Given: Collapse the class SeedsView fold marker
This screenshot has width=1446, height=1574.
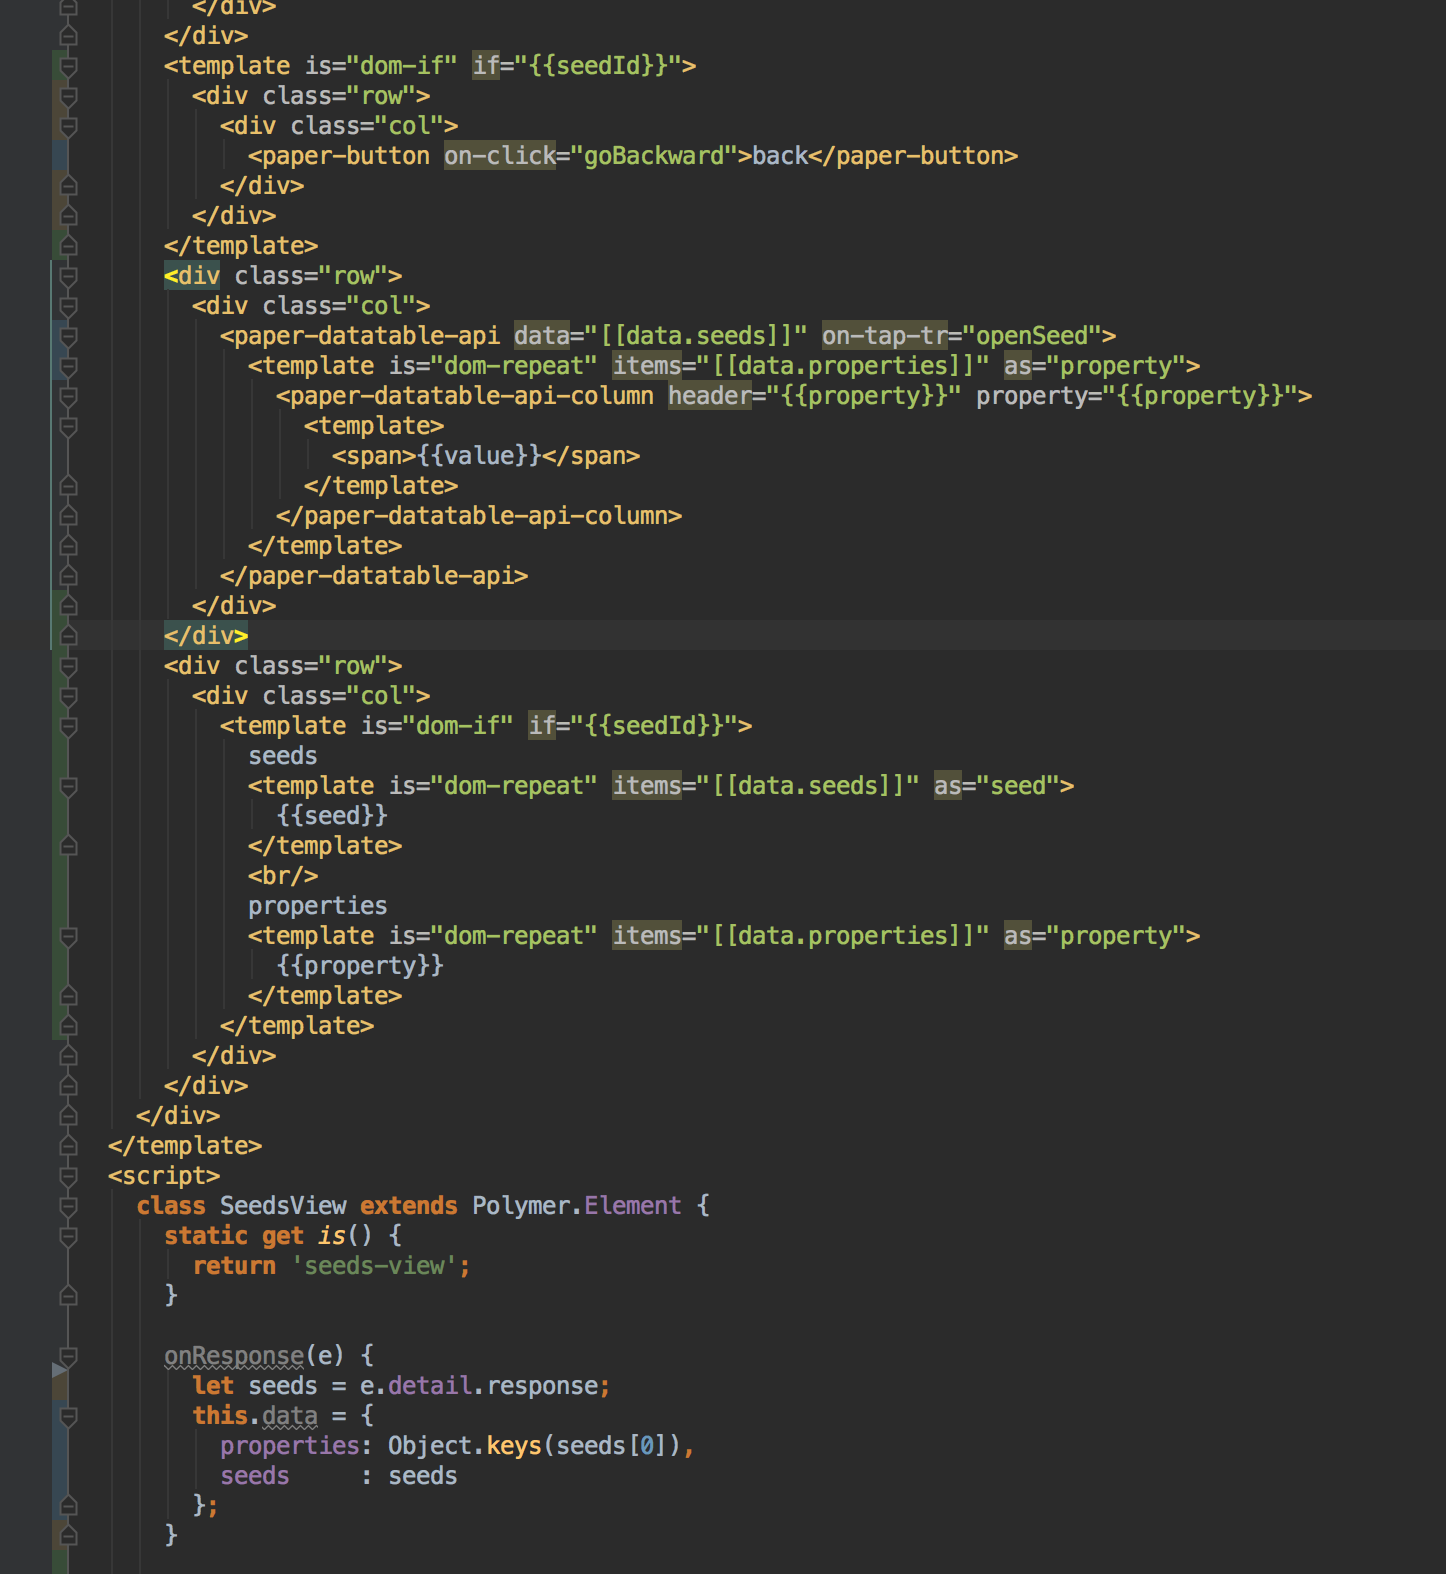Looking at the screenshot, I should [x=68, y=1207].
